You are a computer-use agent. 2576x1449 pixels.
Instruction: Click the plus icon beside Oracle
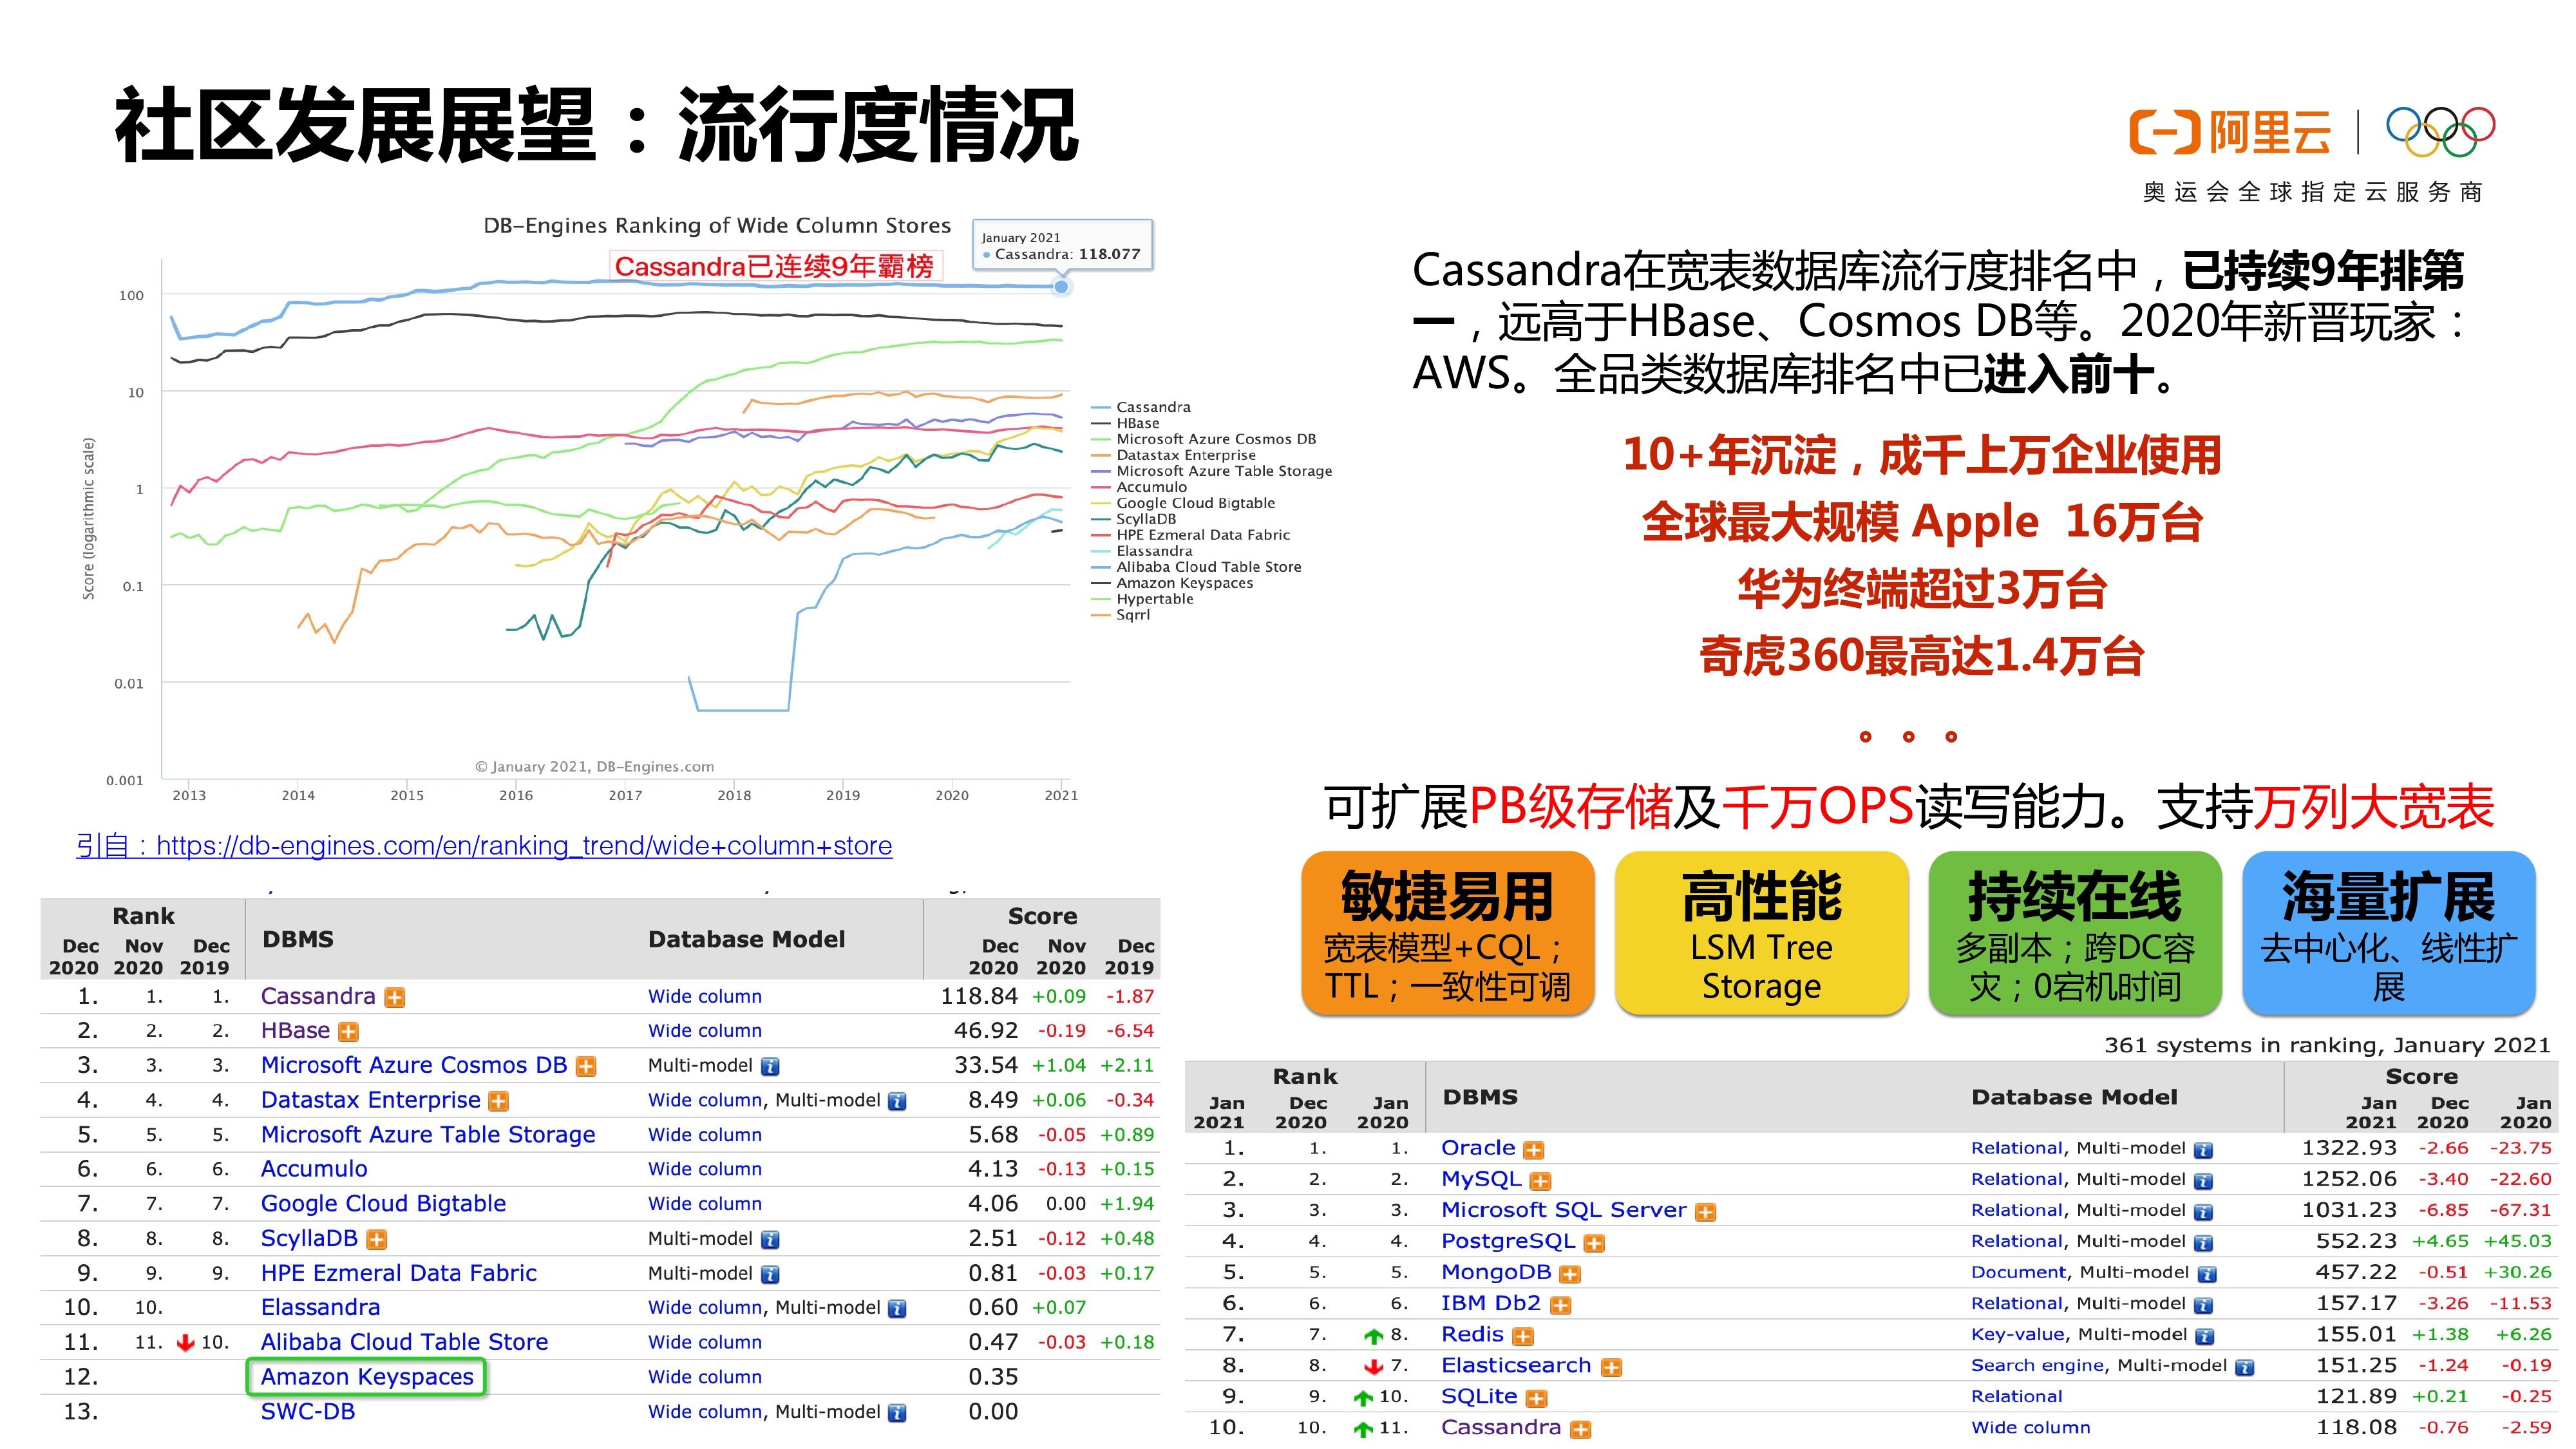[1533, 1150]
